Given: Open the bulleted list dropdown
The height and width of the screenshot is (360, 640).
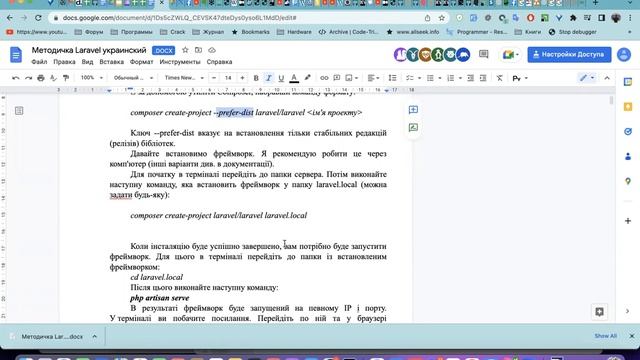Looking at the screenshot, I should [433, 78].
